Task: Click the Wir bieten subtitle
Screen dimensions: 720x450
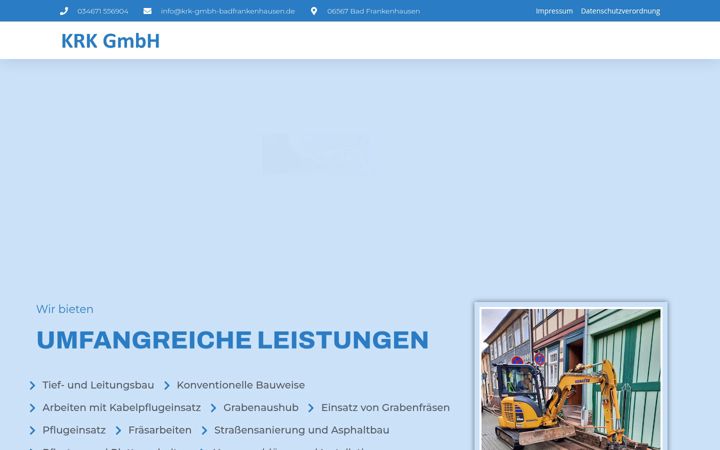Action: 65,309
